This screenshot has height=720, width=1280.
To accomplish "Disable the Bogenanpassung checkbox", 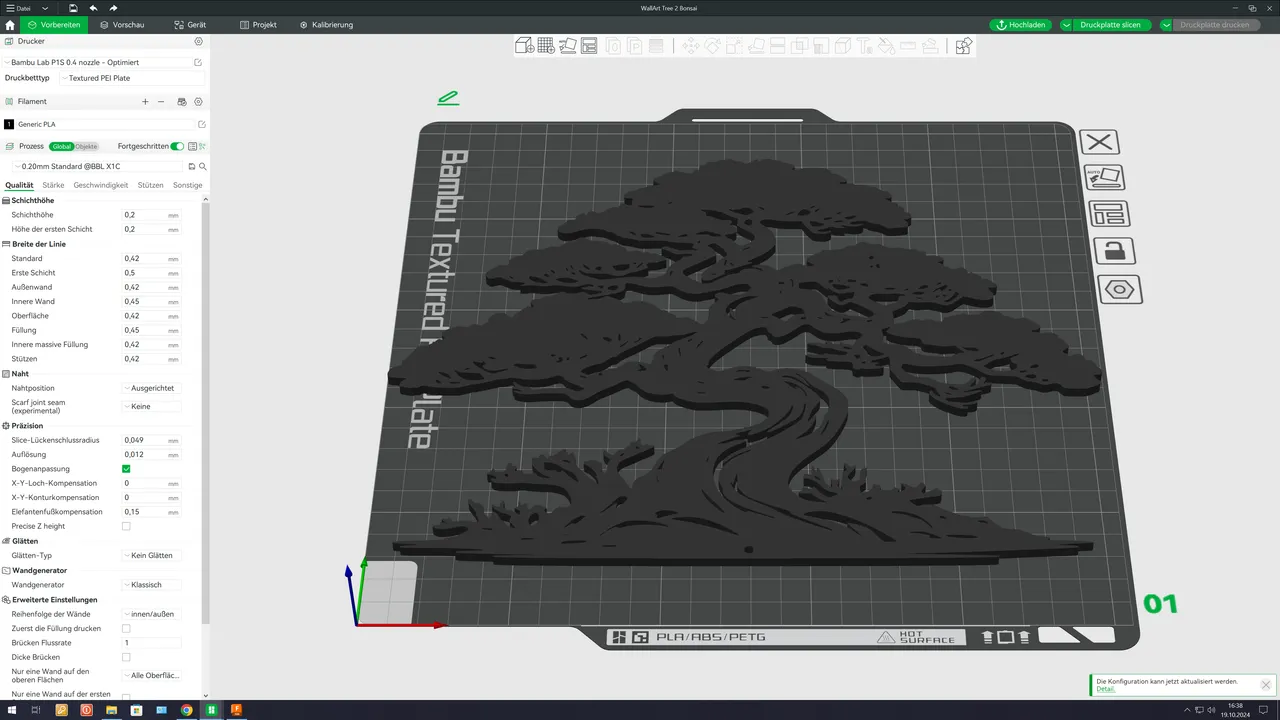I will click(x=126, y=468).
